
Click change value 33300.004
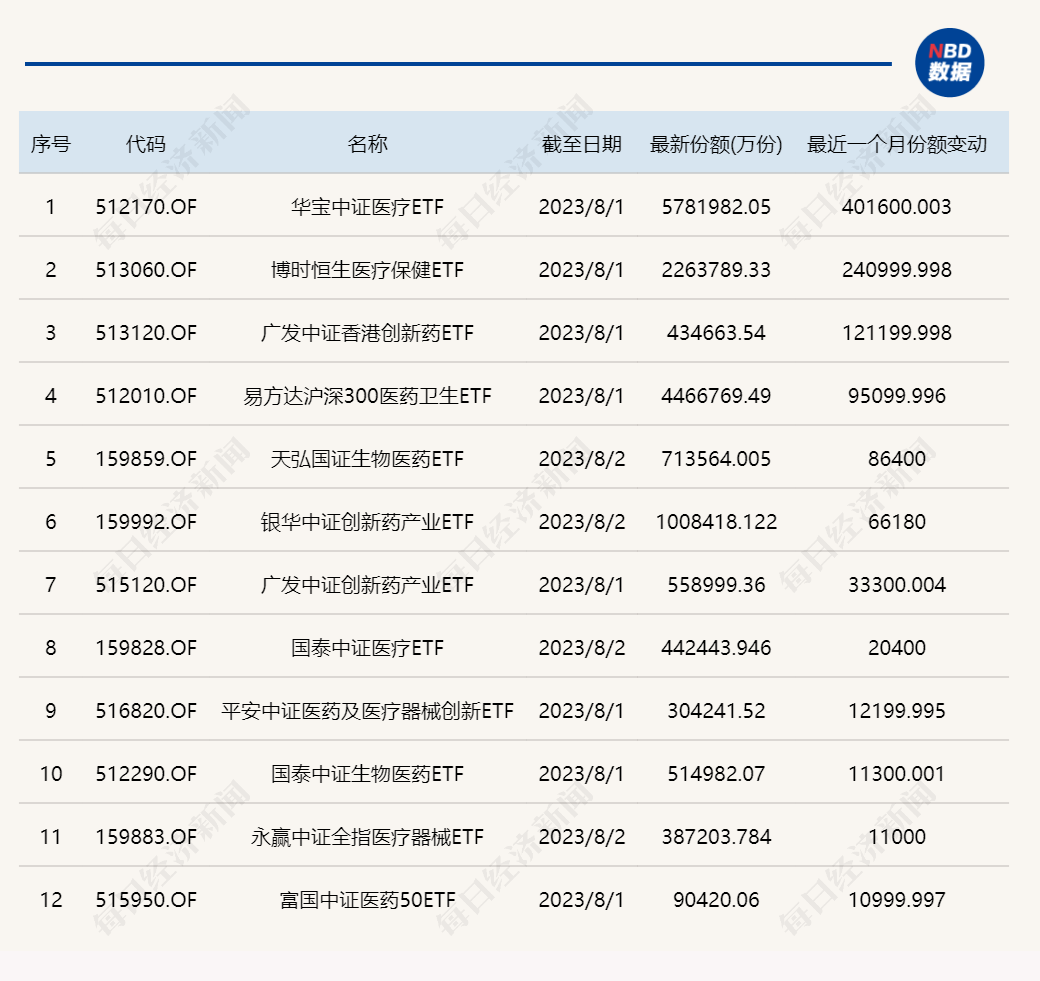897,585
